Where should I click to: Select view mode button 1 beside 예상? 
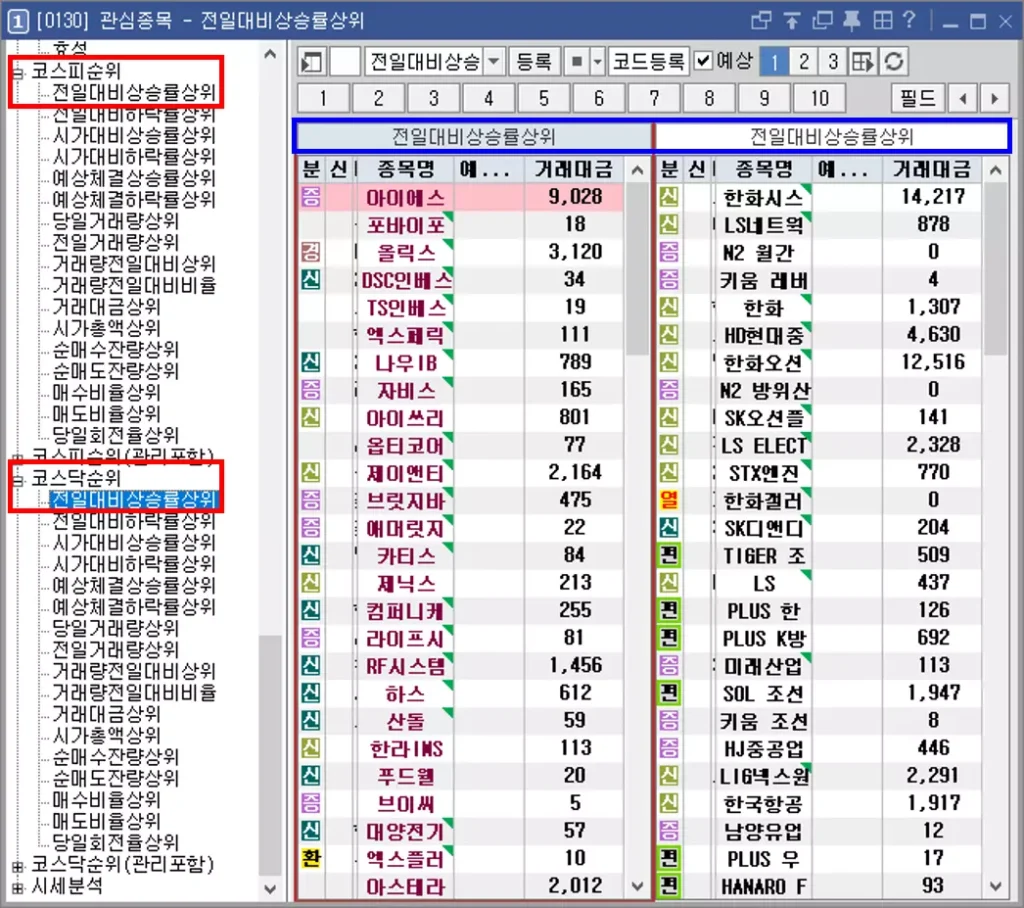click(774, 62)
